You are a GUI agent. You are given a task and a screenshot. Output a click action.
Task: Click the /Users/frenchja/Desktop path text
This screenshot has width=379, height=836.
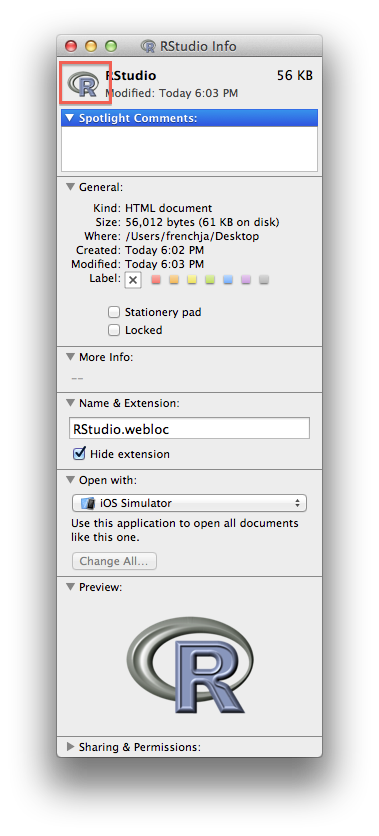pyautogui.click(x=192, y=236)
